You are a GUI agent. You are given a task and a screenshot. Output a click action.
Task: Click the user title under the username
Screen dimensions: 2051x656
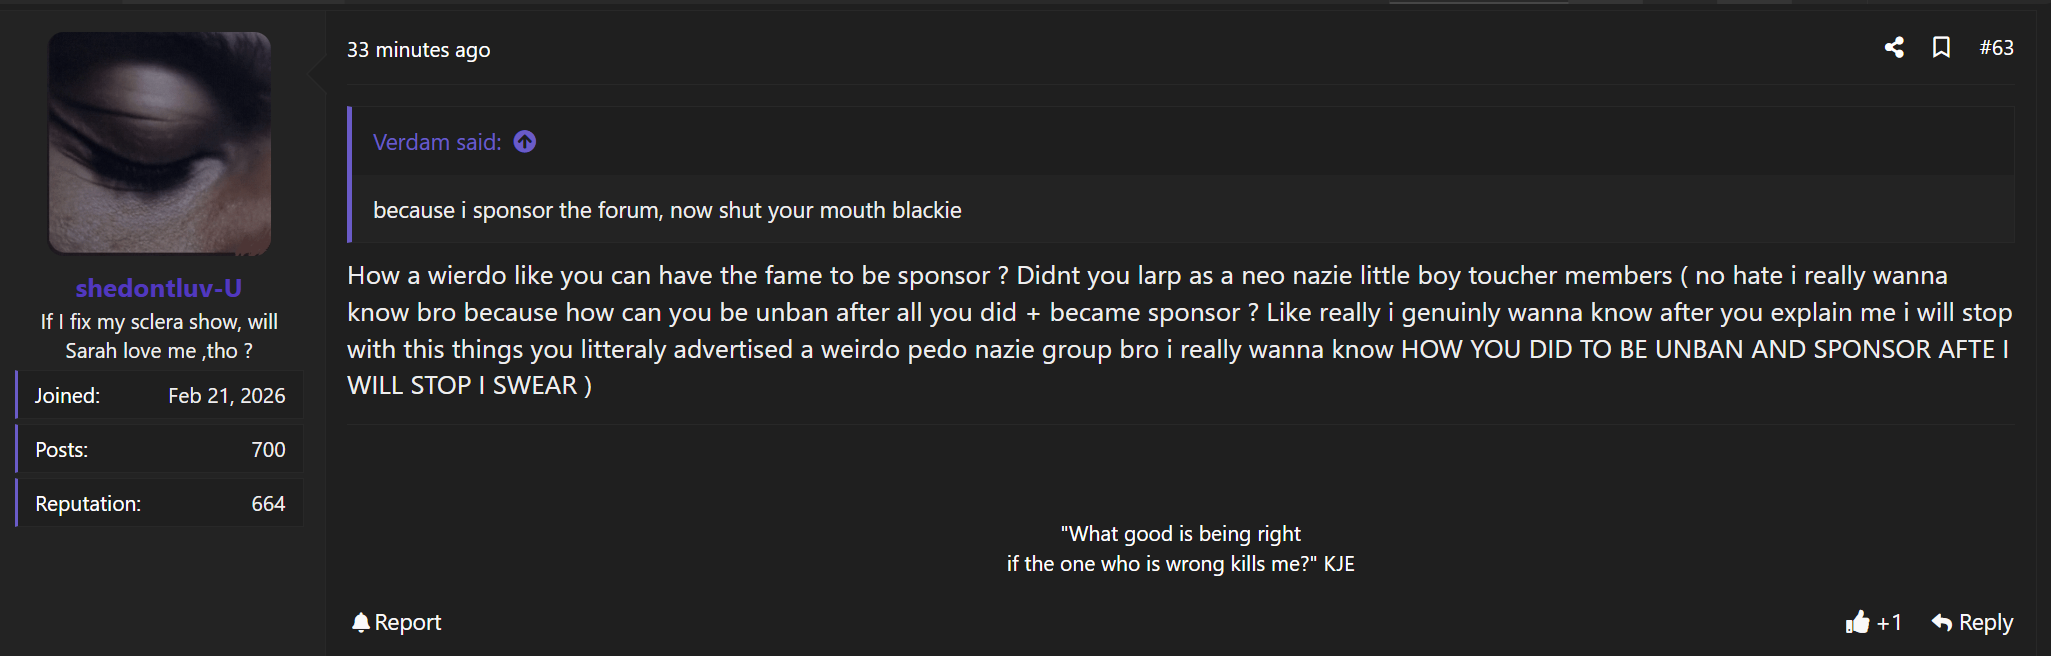[x=159, y=336]
